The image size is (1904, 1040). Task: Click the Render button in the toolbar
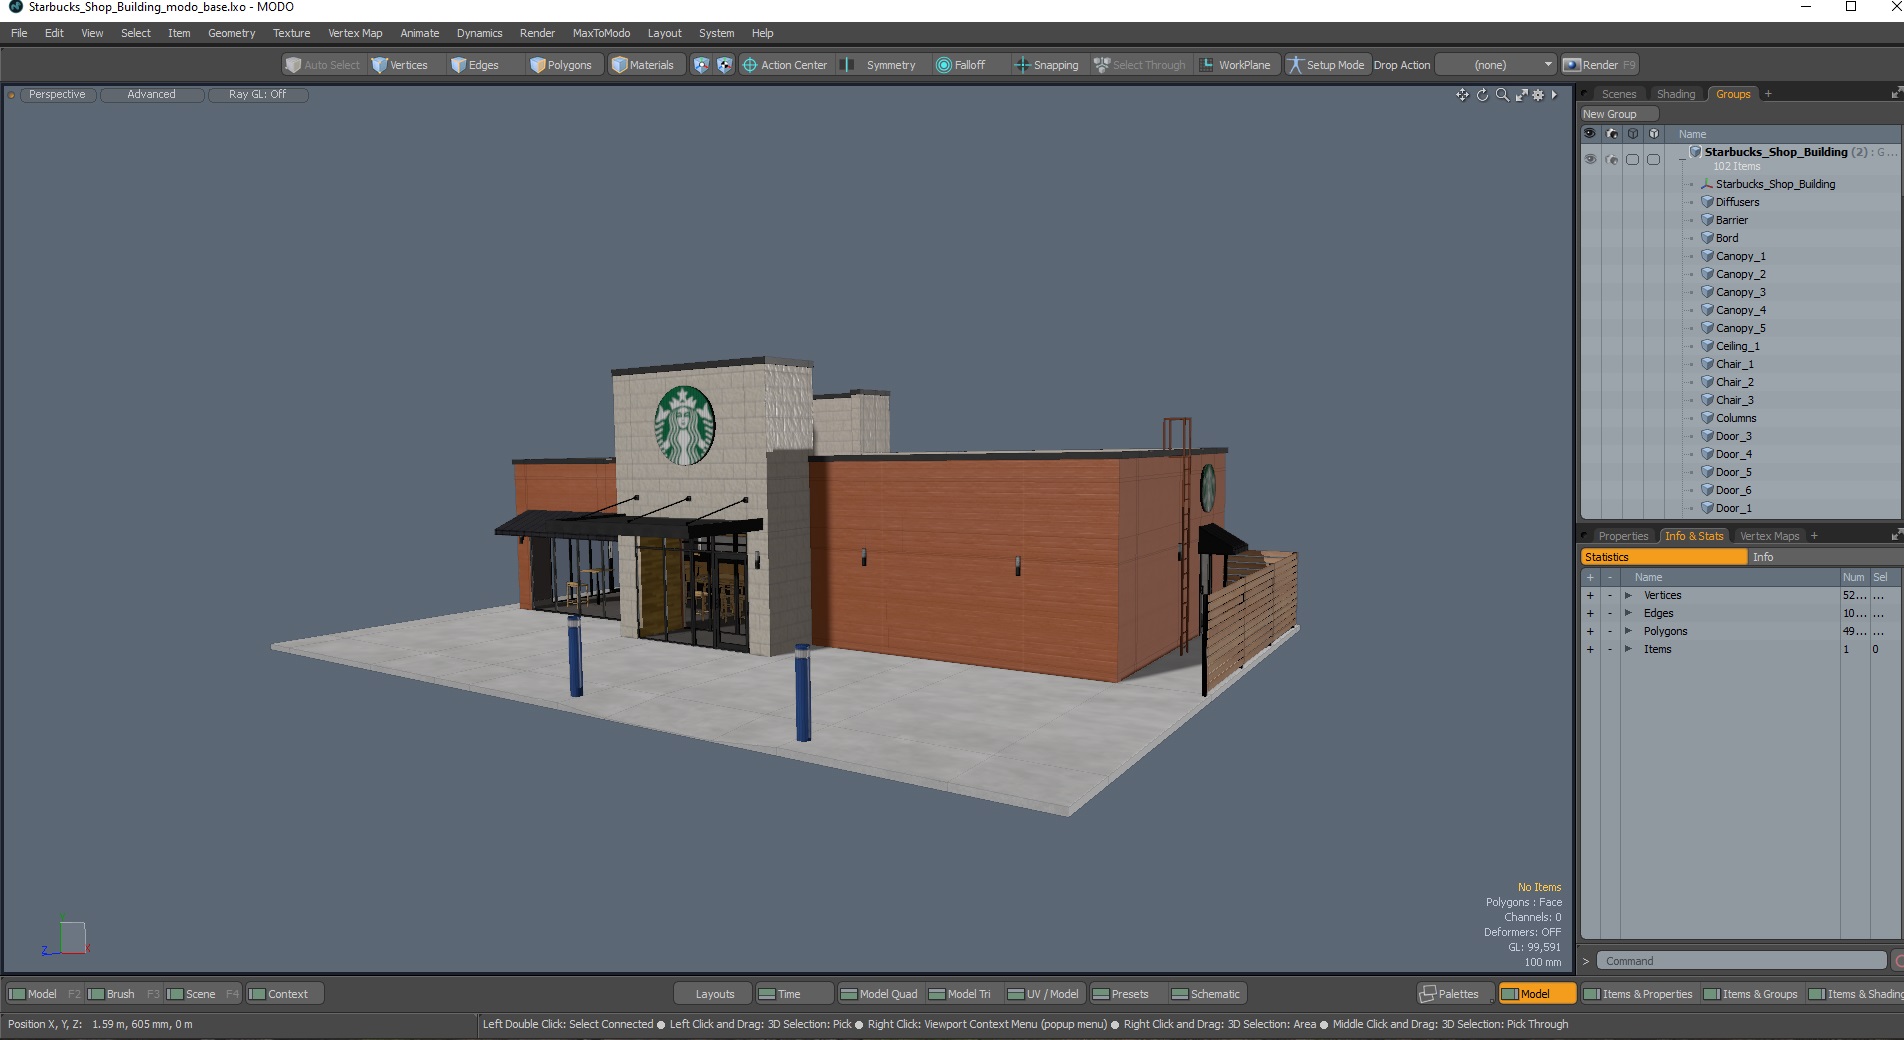1600,65
